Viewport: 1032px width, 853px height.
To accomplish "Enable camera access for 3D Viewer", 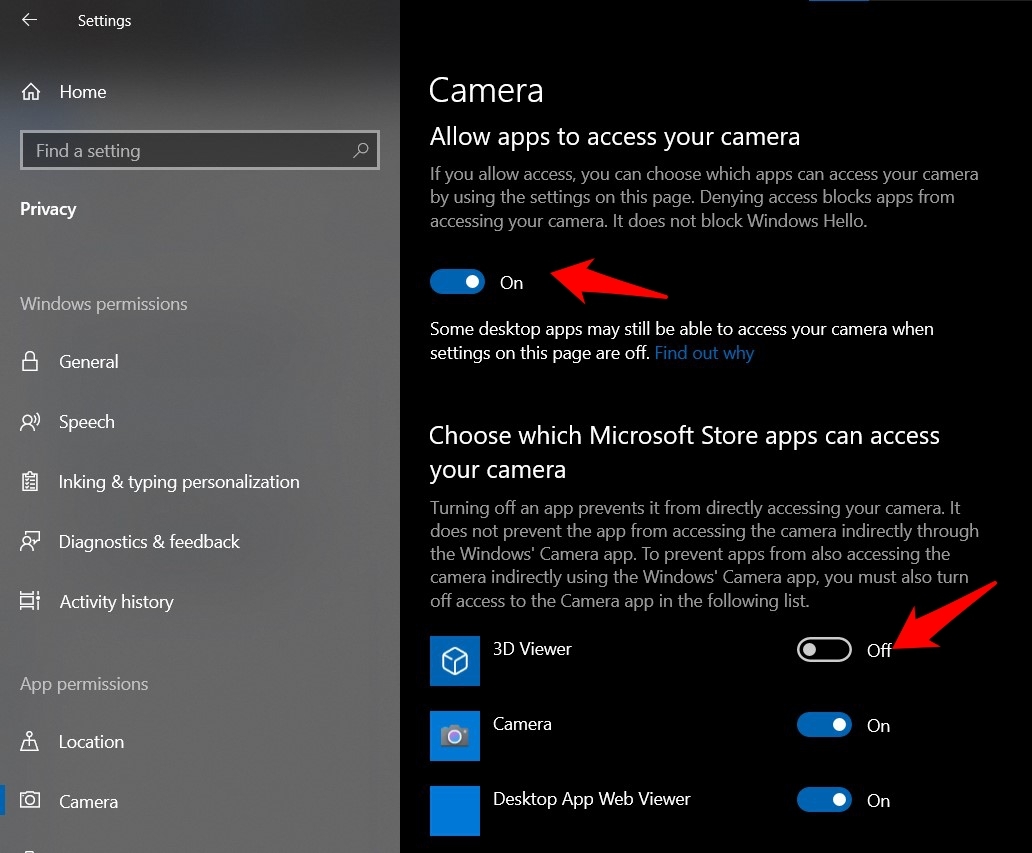I will [824, 650].
